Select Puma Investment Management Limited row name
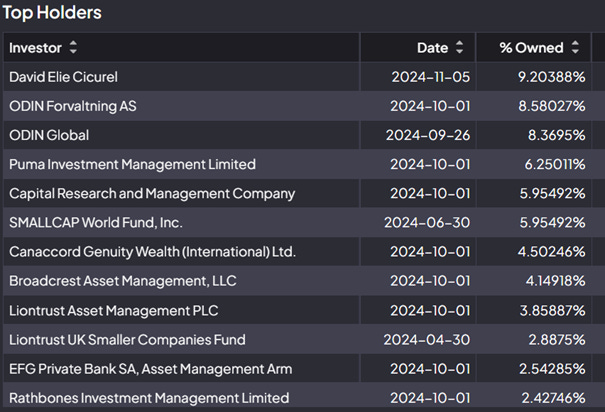Screen dimensions: 605x412 pos(132,164)
